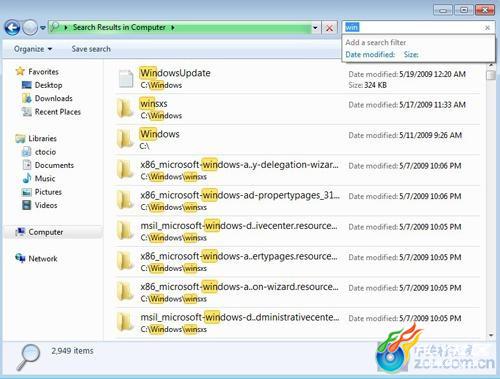The image size is (500, 379).
Task: Open Recent Places in sidebar
Action: 58,112
